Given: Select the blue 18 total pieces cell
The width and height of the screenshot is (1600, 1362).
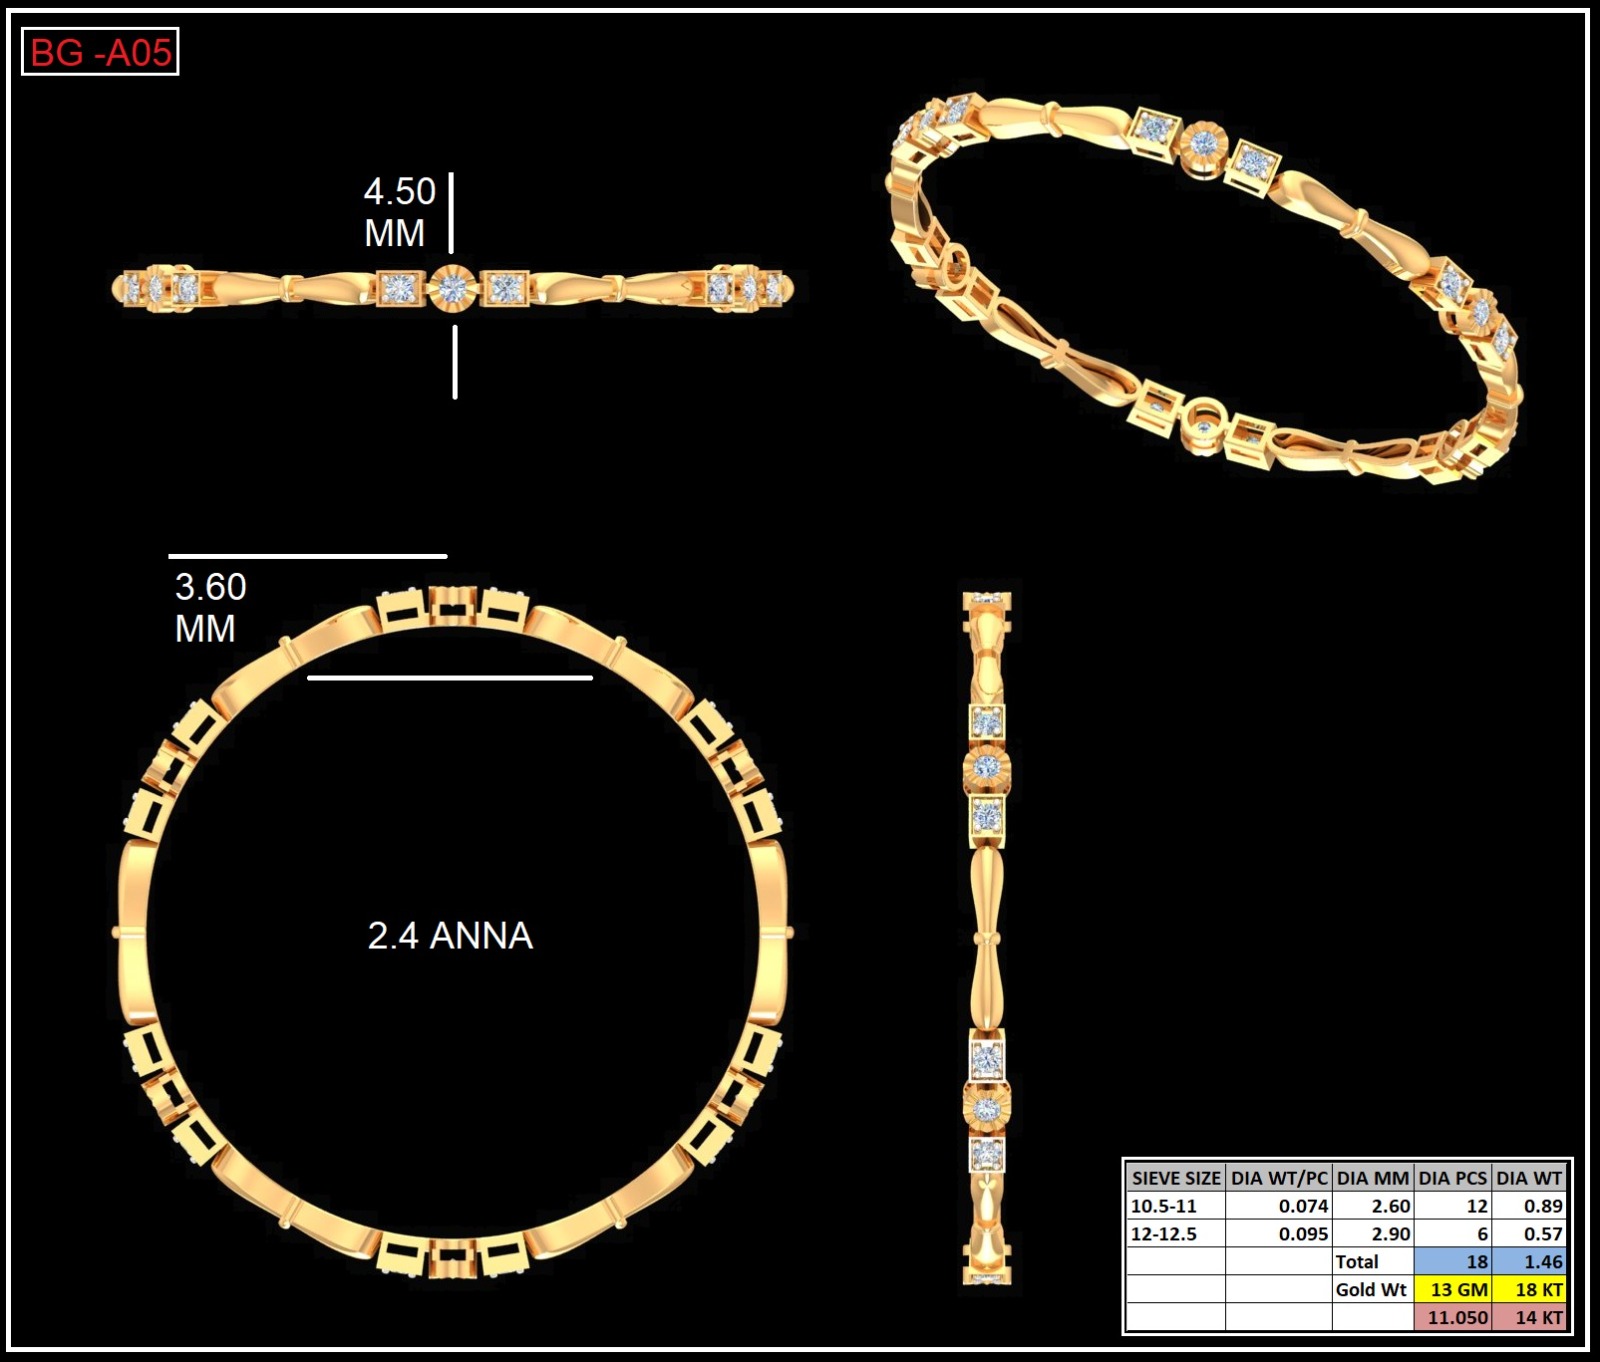Looking at the screenshot, I should tap(1452, 1262).
